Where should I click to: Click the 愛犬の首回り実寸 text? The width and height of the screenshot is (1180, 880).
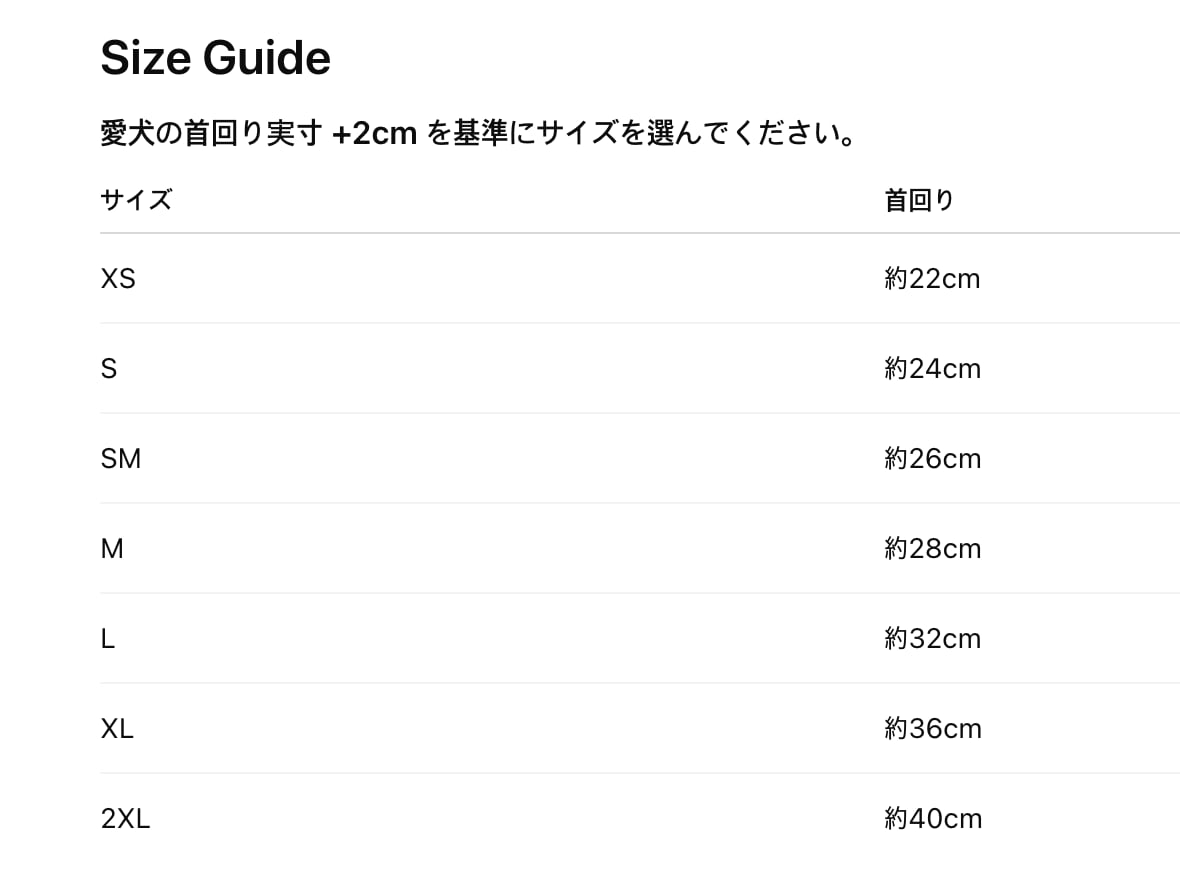[210, 134]
